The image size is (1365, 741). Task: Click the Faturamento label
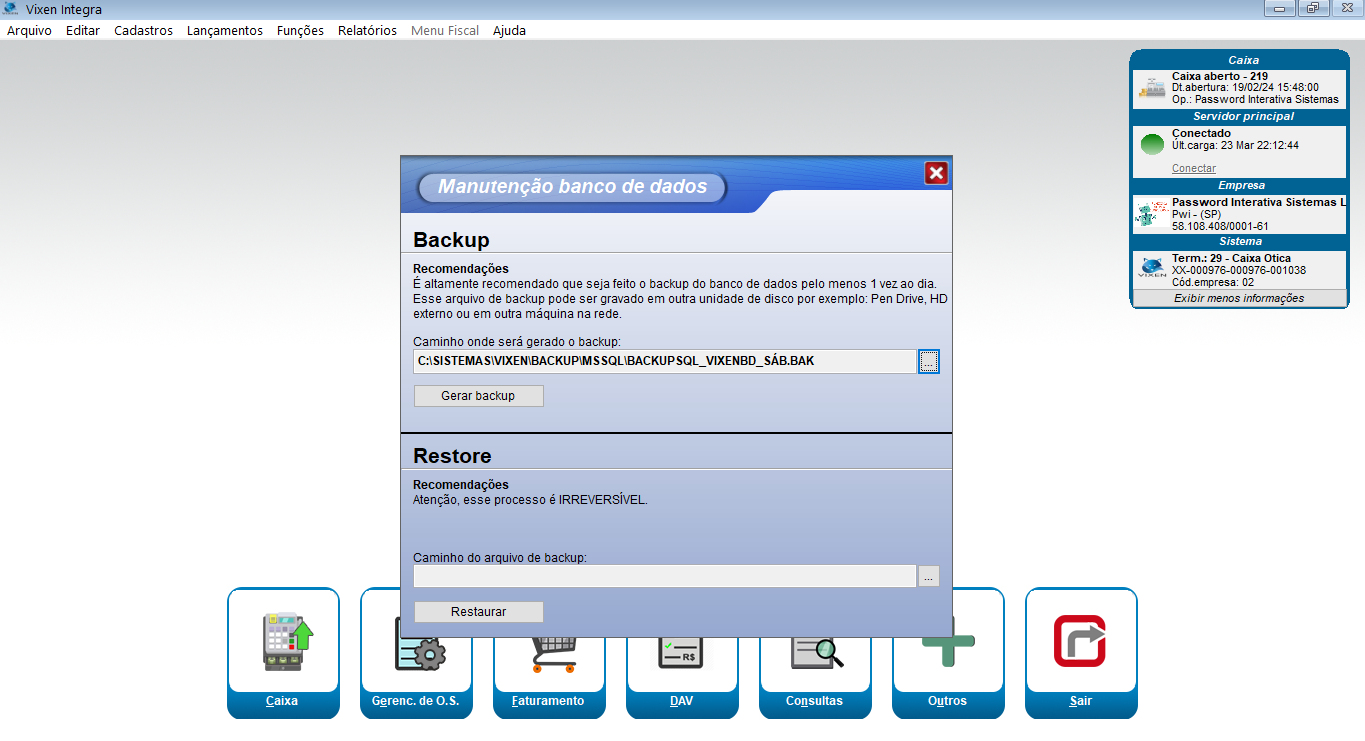click(x=548, y=701)
